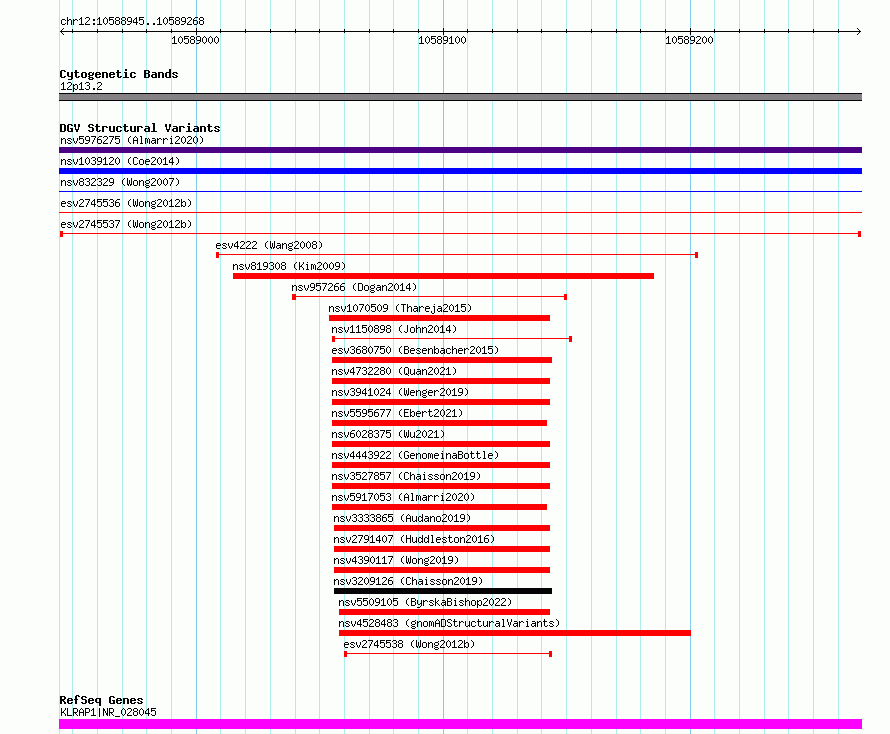The height and width of the screenshot is (734, 890).
Task: Click the red nsv4732280 variant bar
Action: (x=440, y=381)
